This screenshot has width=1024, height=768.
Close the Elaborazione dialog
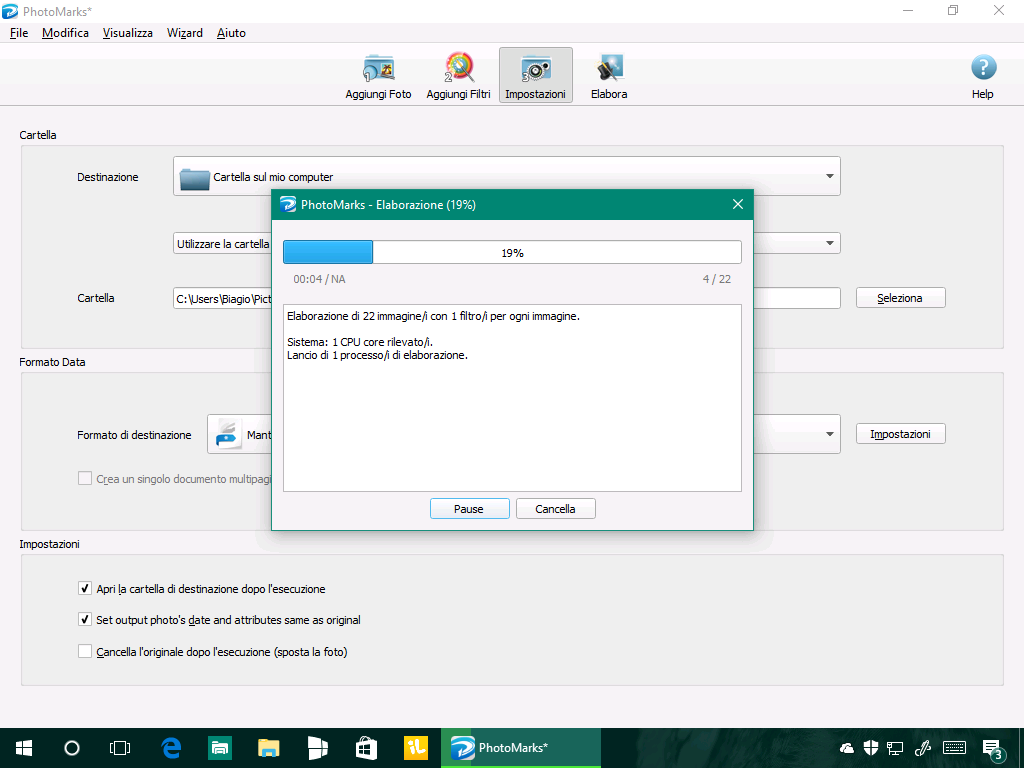738,204
